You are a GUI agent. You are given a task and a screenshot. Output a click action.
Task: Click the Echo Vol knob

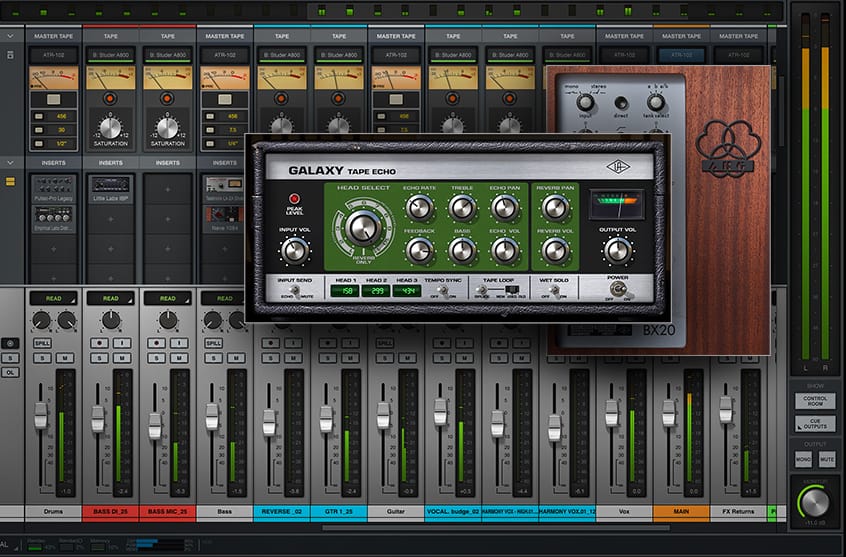click(x=504, y=250)
